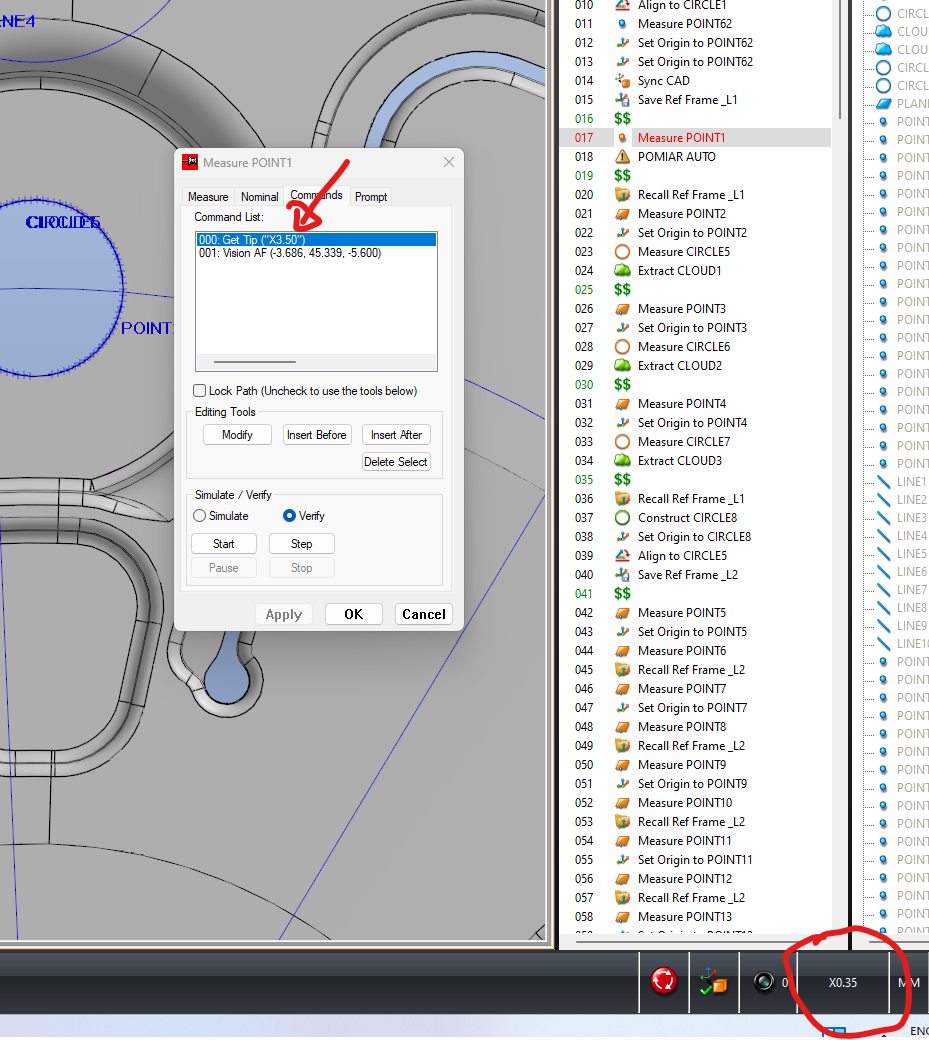Close the Measure POINT1 dialog

coord(449,162)
